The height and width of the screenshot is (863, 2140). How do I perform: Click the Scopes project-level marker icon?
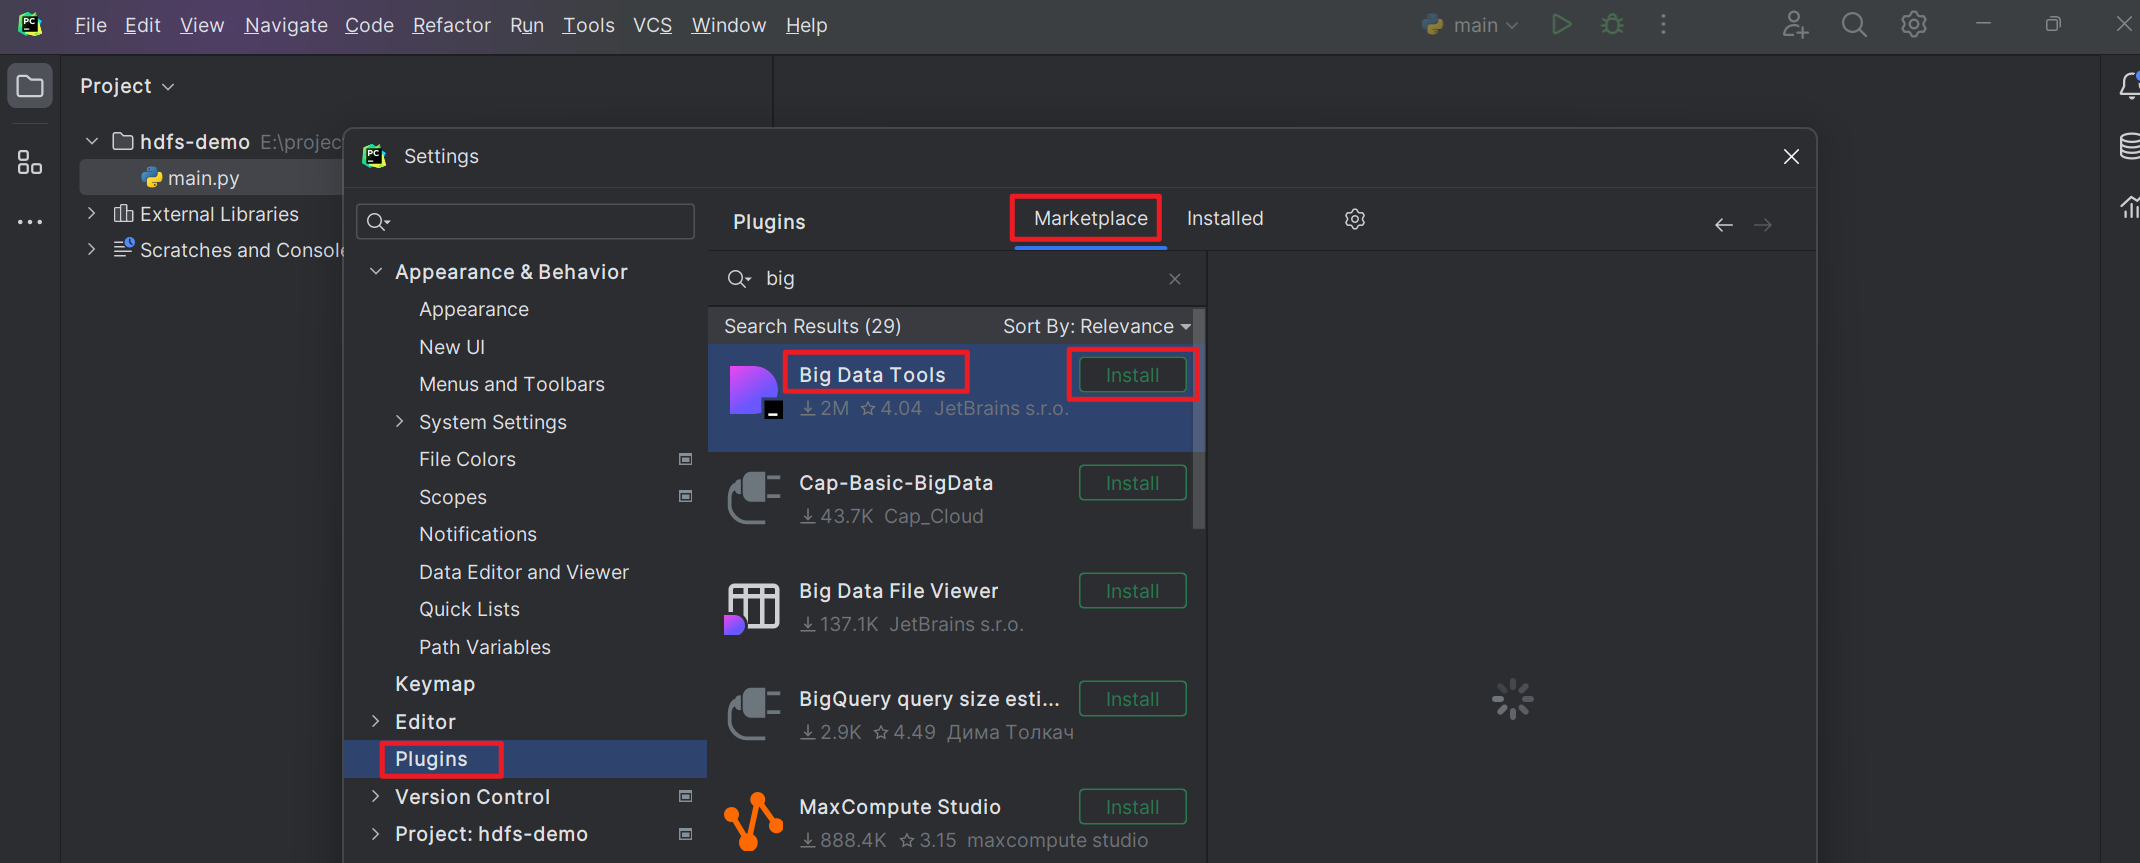[686, 496]
